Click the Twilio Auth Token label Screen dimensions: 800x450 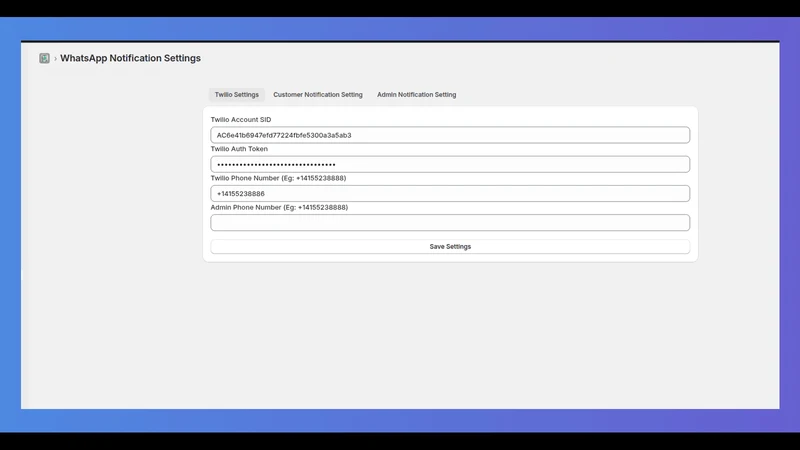[x=239, y=149]
